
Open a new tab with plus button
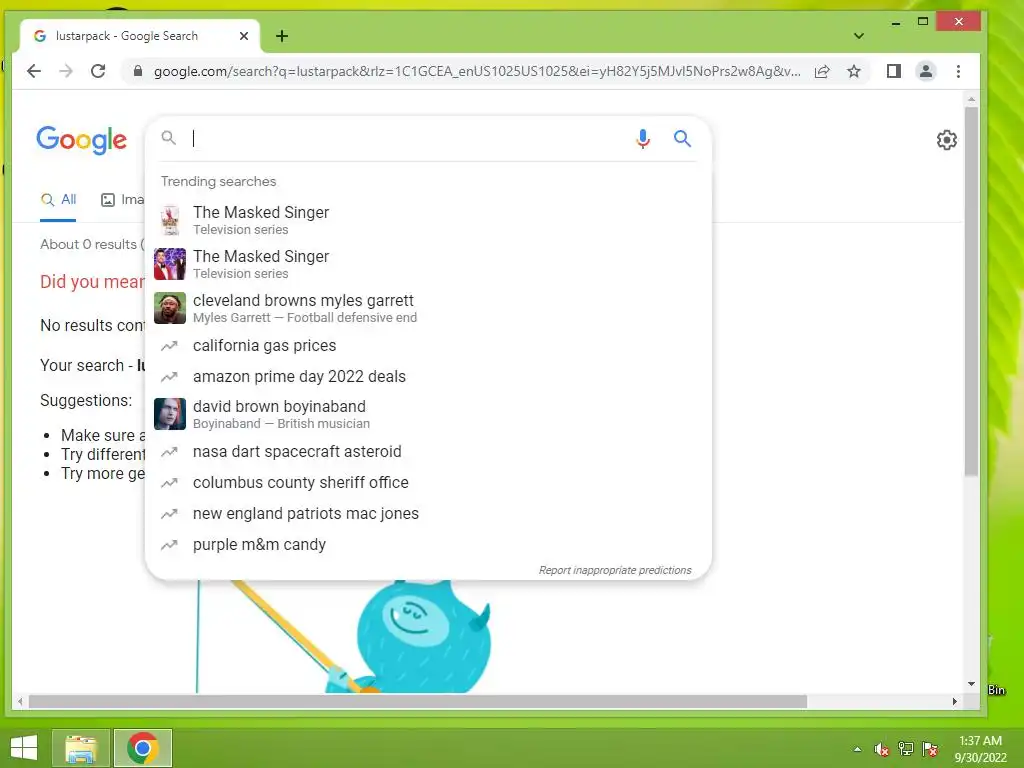point(281,36)
